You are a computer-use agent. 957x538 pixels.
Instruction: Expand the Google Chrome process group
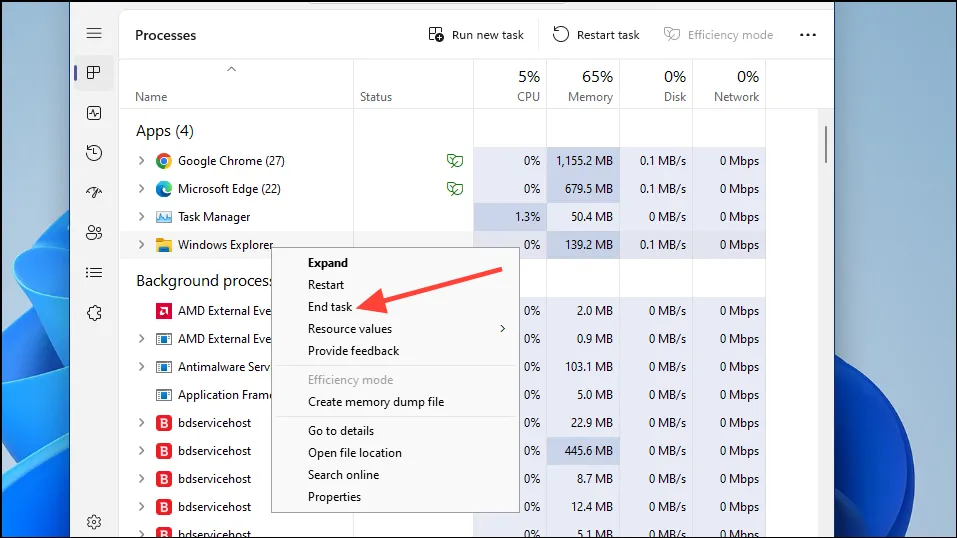[x=141, y=161]
